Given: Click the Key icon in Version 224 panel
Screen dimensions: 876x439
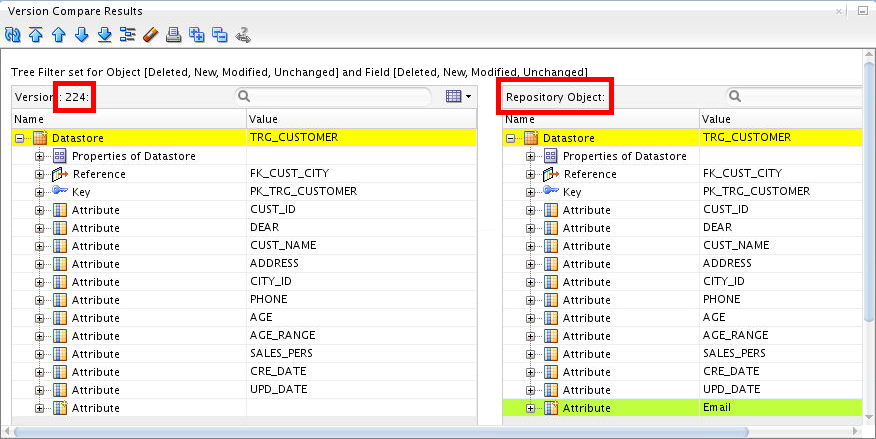Looking at the screenshot, I should (60, 191).
